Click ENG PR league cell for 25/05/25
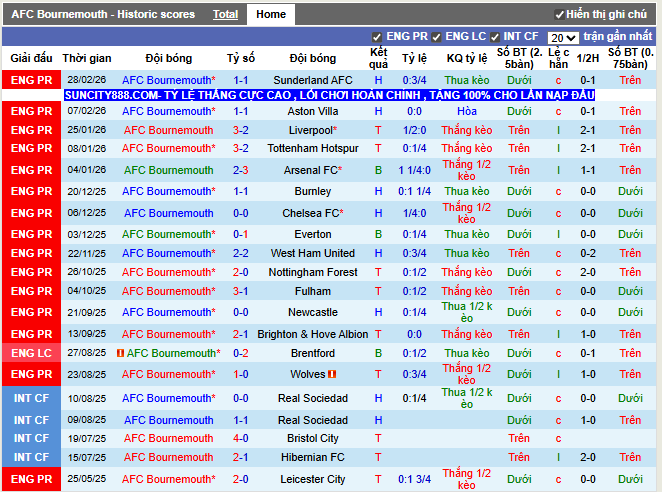Screen dimensions: 662x492 (31, 479)
